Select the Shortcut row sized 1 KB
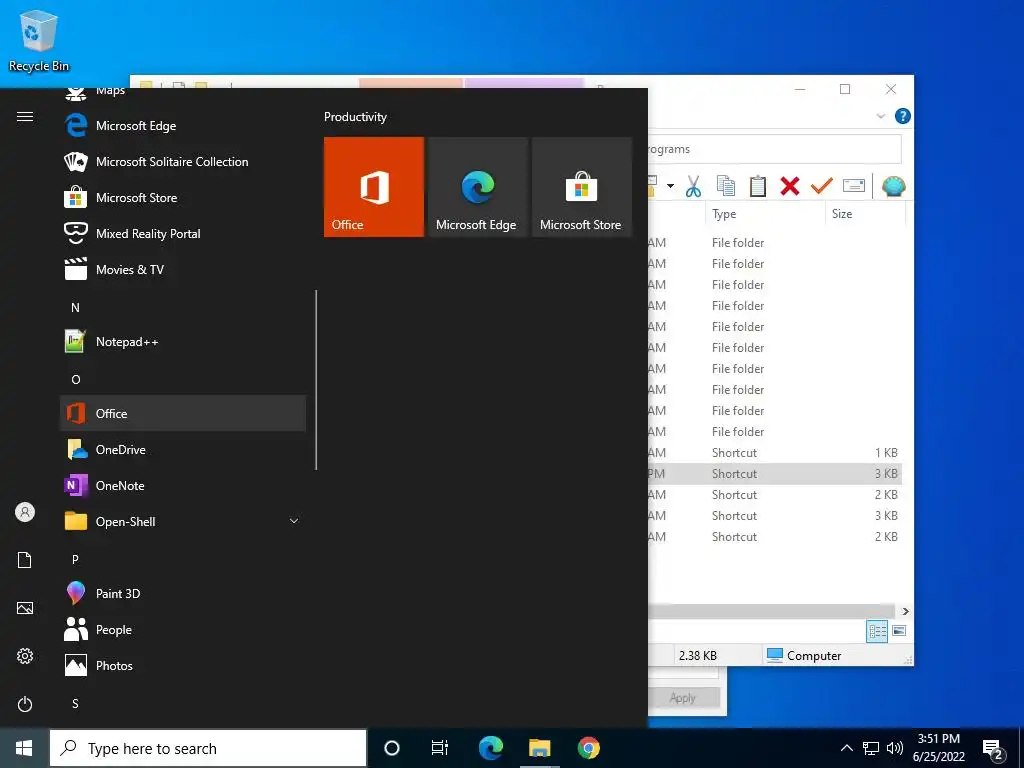 (x=775, y=453)
